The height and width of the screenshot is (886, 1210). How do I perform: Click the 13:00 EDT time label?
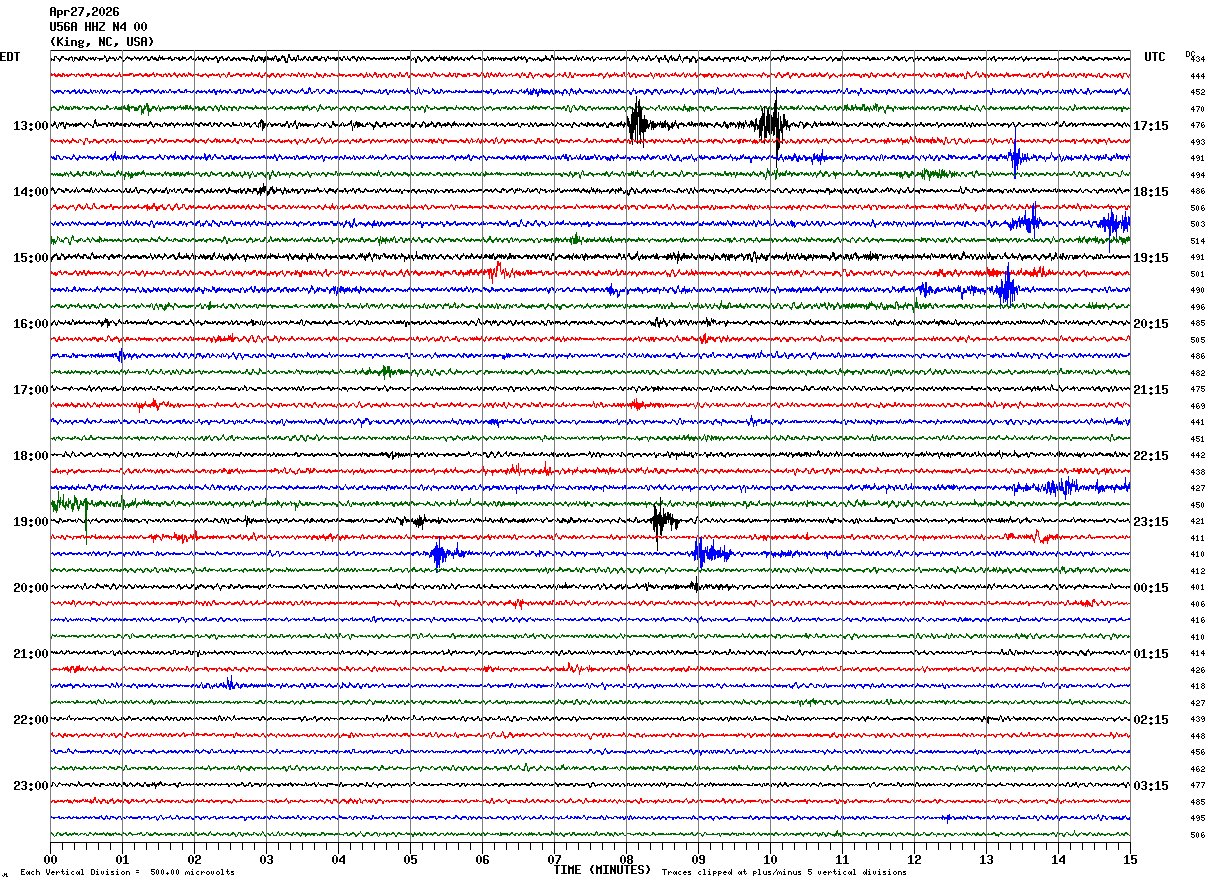tap(31, 126)
